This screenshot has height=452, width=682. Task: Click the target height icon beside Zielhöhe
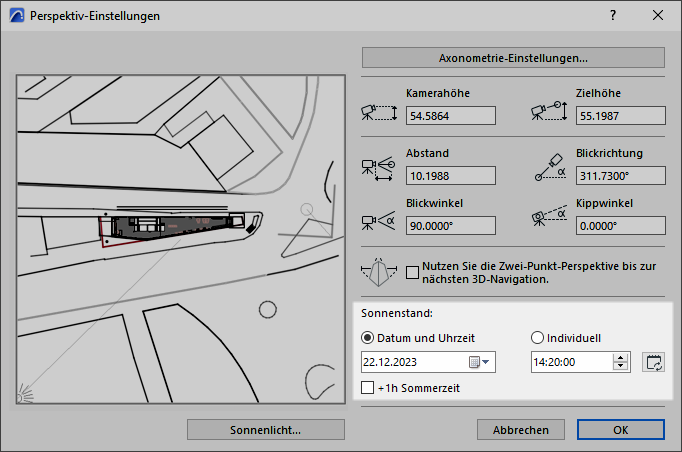click(x=549, y=111)
